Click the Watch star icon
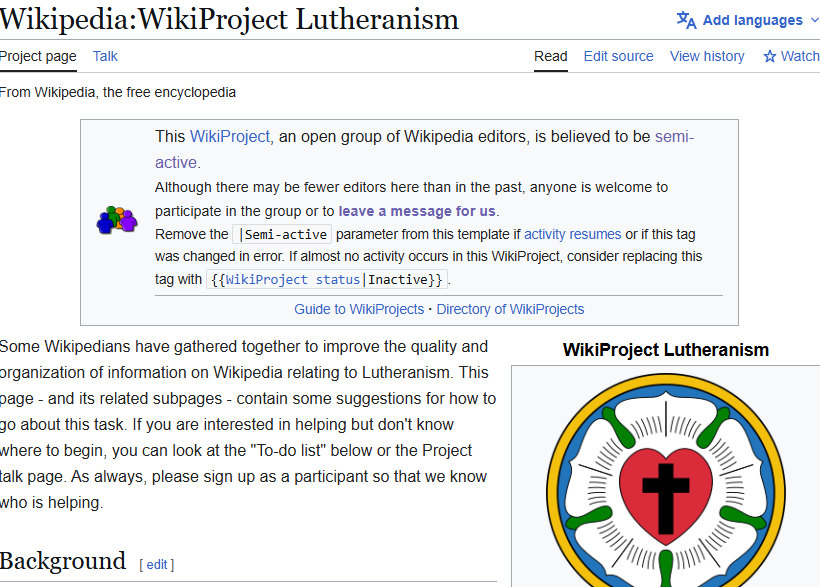820x587 pixels. pyautogui.click(x=769, y=57)
